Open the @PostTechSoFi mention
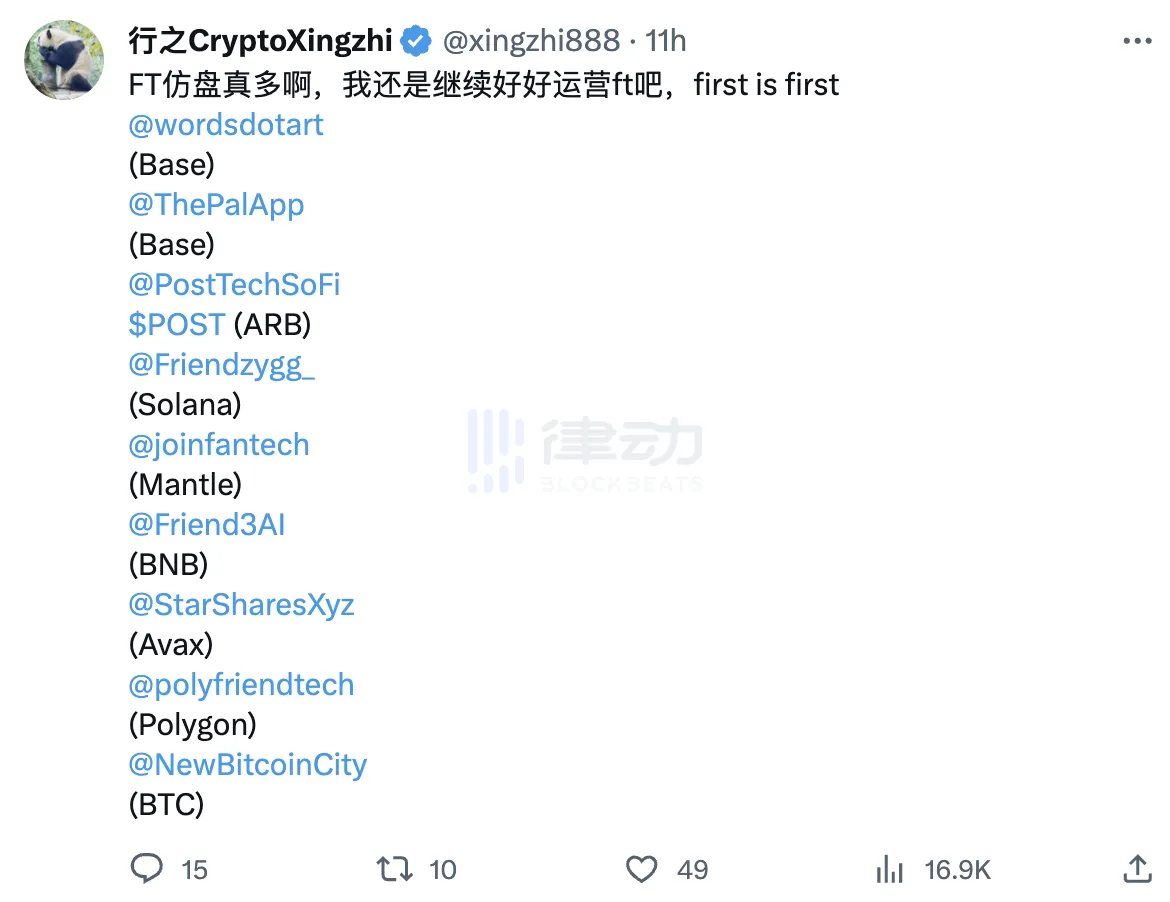Image resolution: width=1170 pixels, height=902 pixels. click(234, 285)
